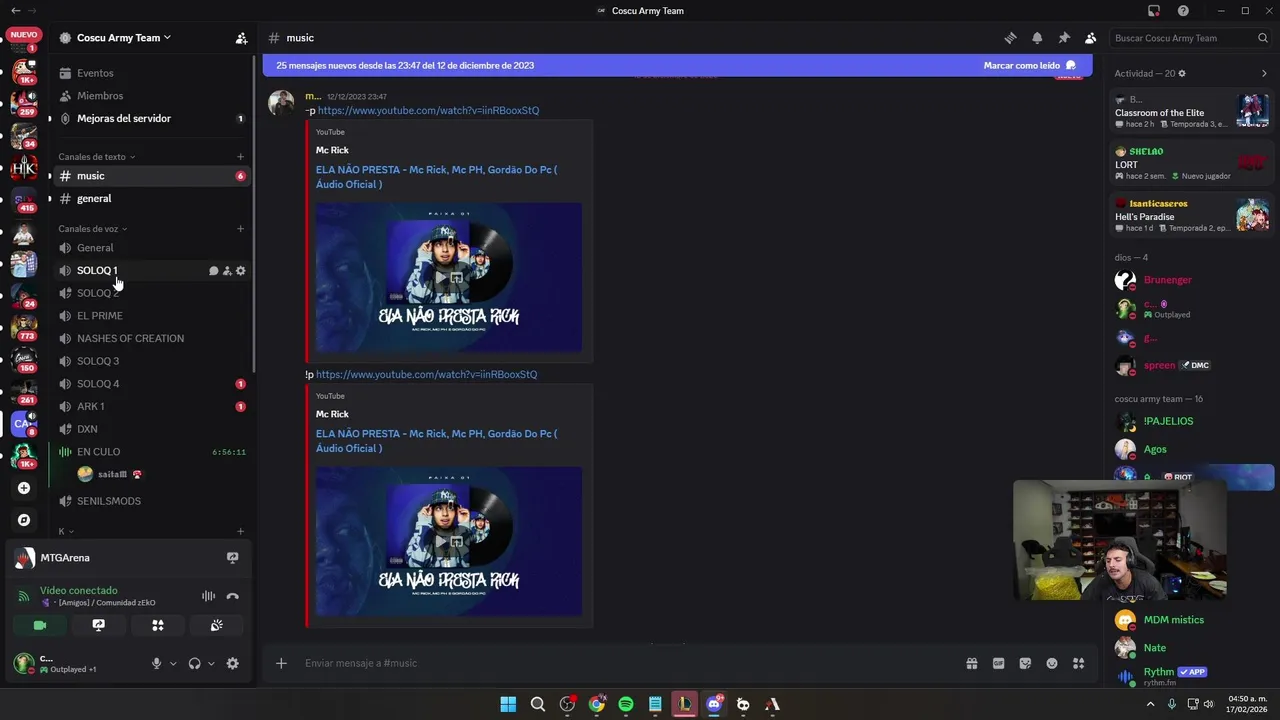
Task: Attach file plus button in message bar
Action: tap(281, 663)
